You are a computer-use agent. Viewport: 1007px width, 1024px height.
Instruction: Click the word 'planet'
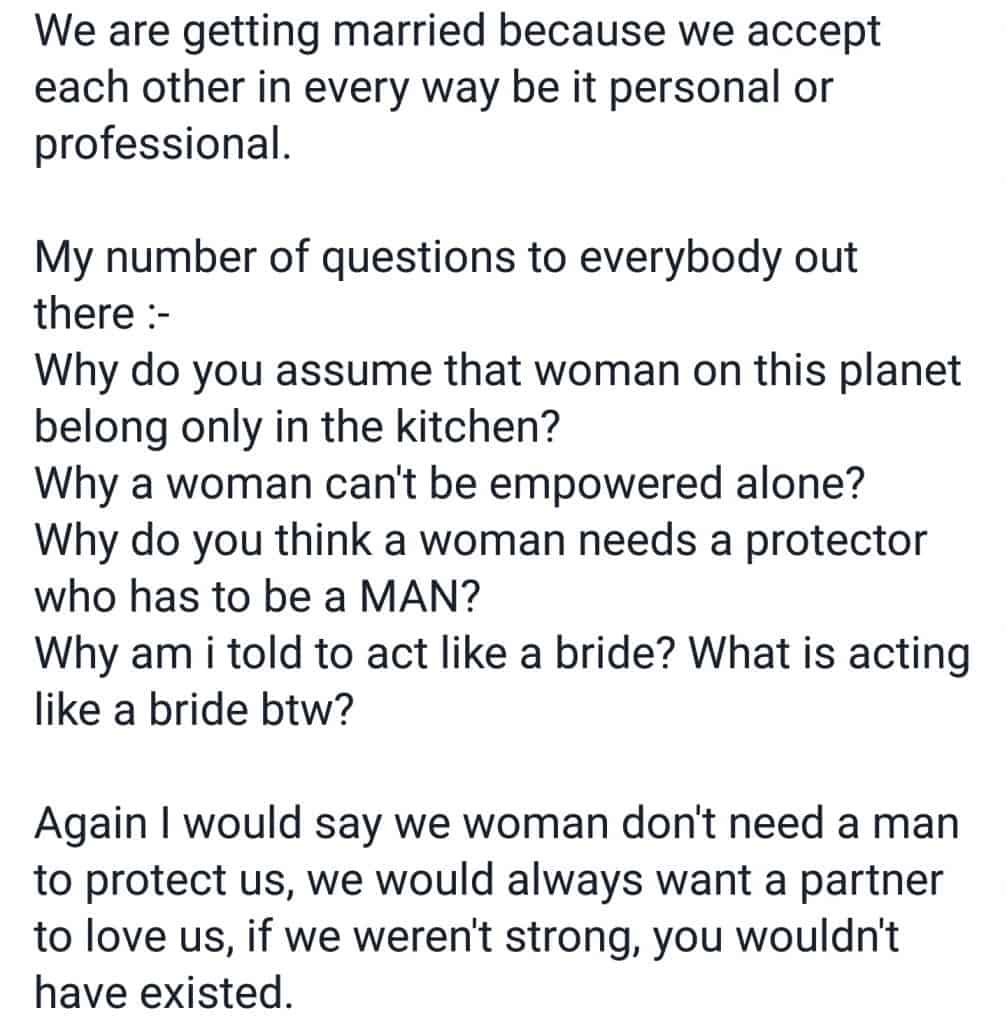point(900,372)
